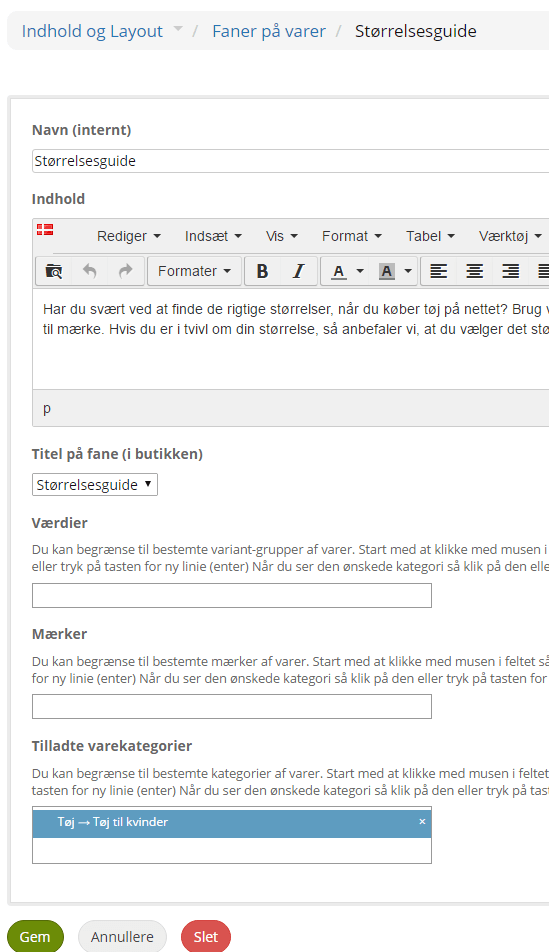The width and height of the screenshot is (549, 952).
Task: Open the Rediger menu
Action: click(x=129, y=236)
